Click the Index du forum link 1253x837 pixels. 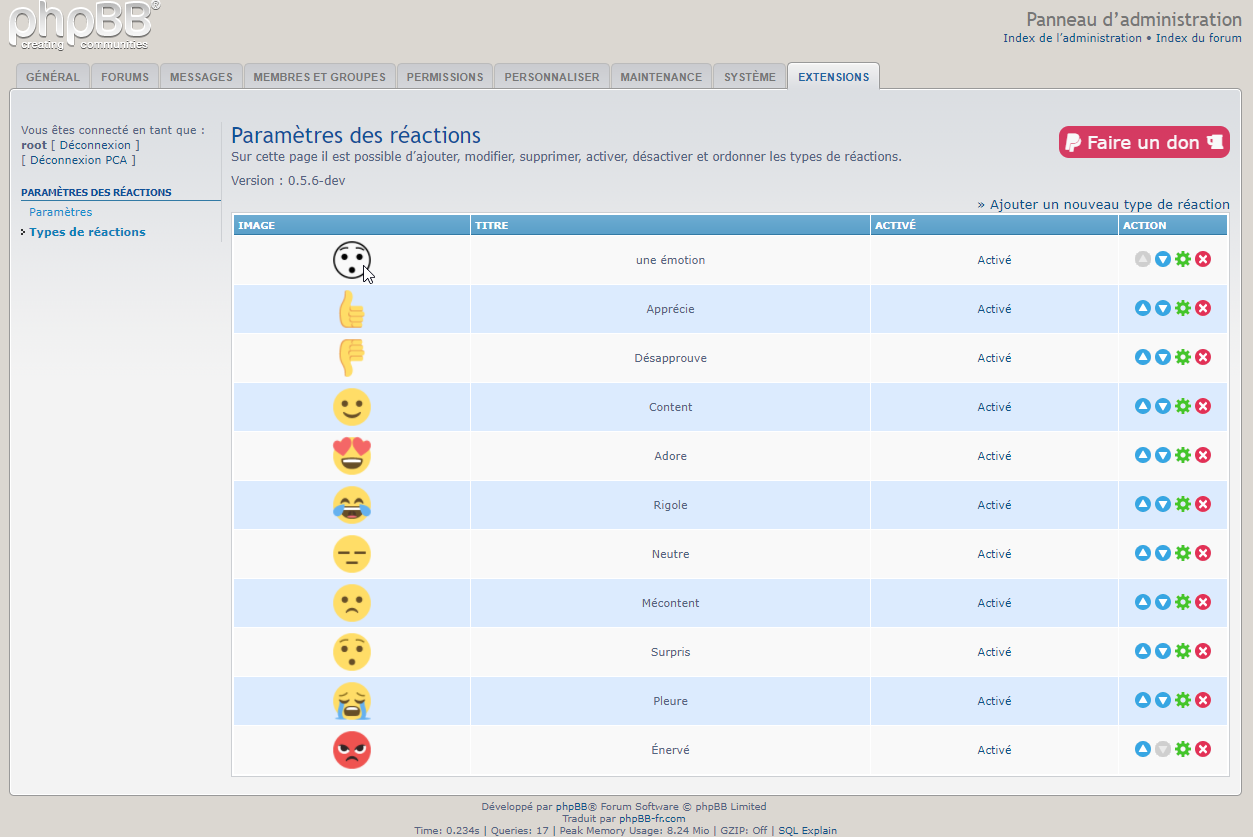coord(1199,38)
